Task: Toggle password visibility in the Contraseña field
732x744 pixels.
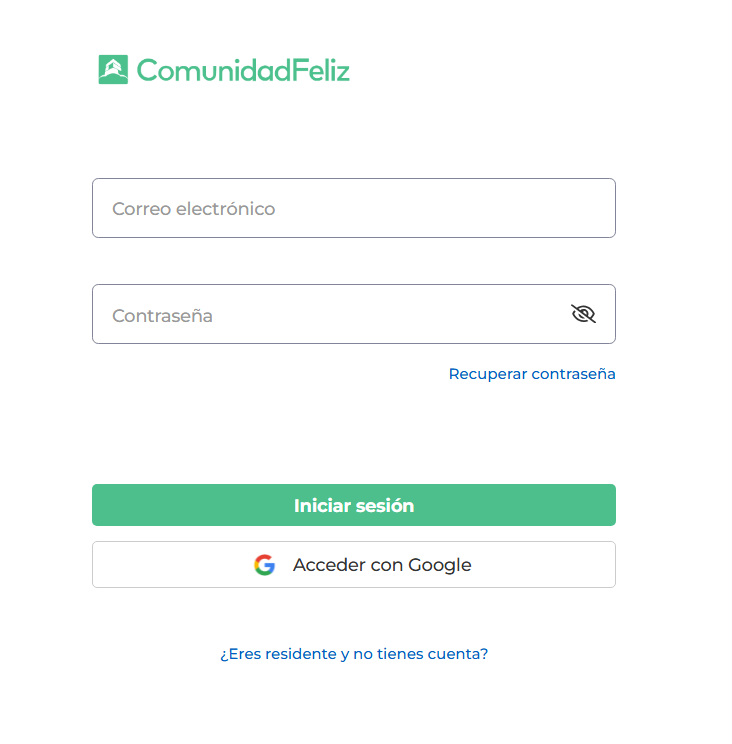Action: [x=583, y=314]
